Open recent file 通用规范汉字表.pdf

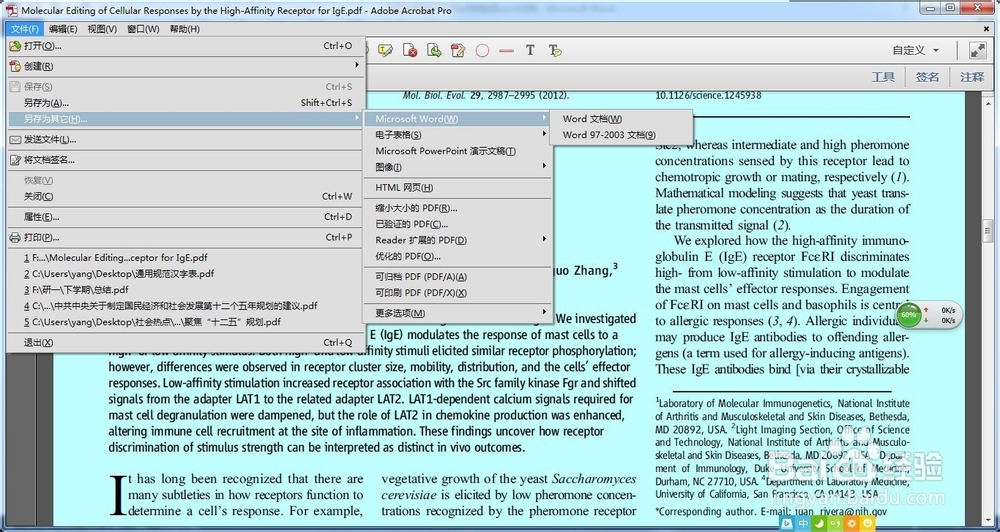[185, 274]
